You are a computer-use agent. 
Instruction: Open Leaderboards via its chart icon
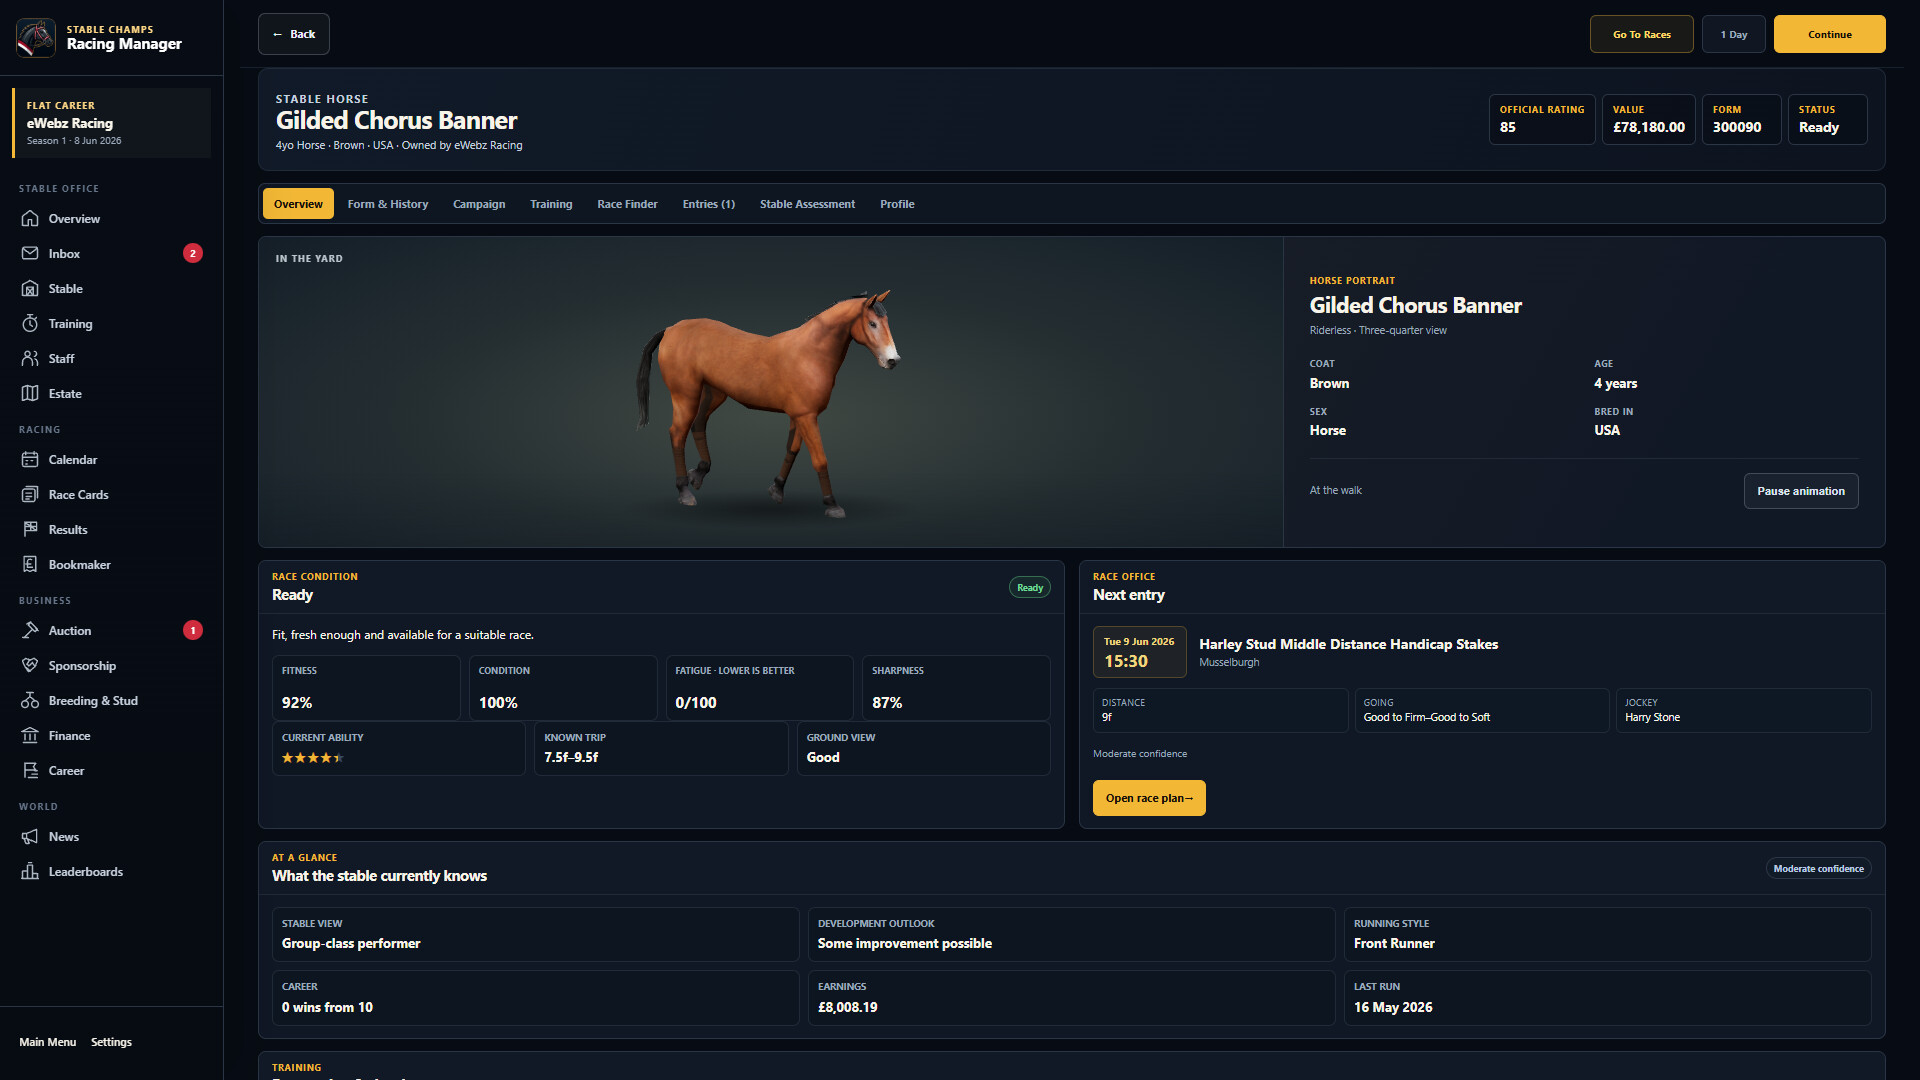click(x=30, y=871)
